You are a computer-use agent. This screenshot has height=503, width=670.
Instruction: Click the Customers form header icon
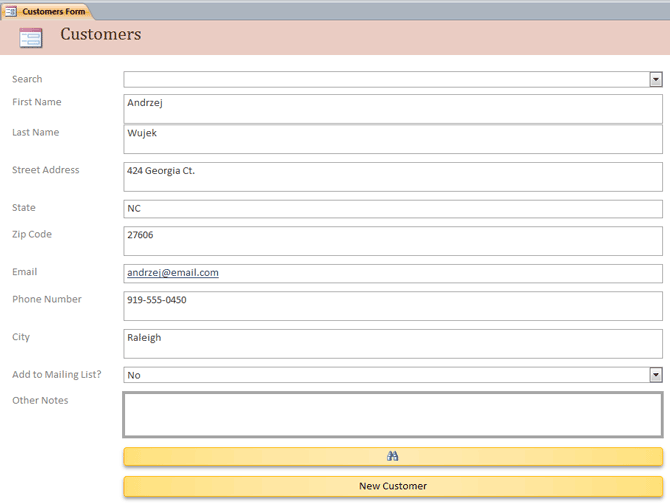click(x=31, y=38)
